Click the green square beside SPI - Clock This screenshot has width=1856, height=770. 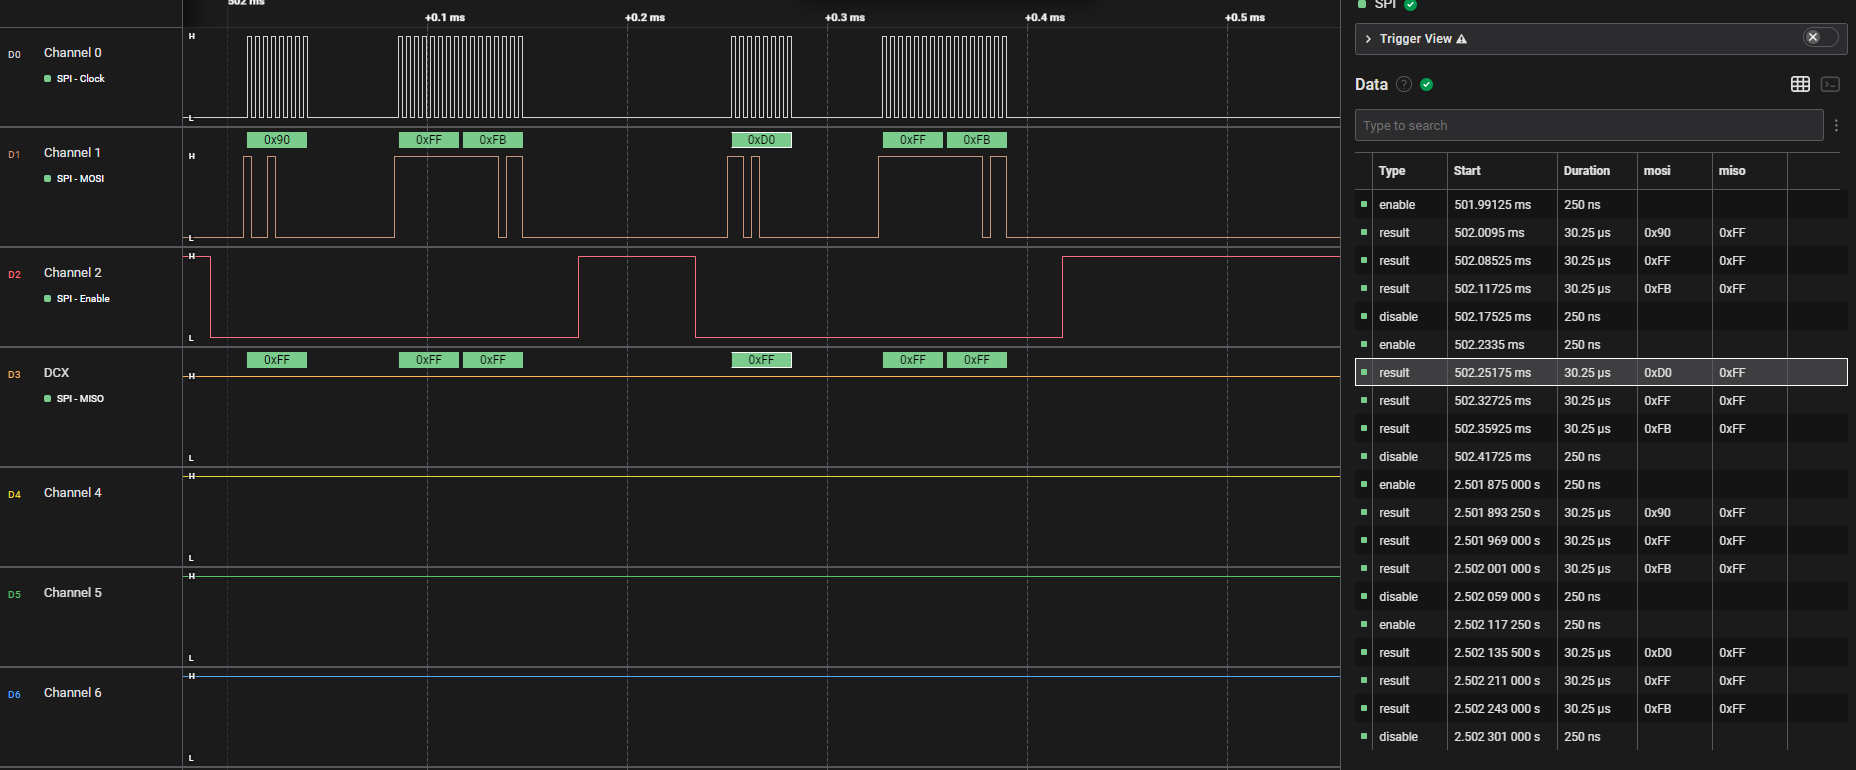(47, 78)
